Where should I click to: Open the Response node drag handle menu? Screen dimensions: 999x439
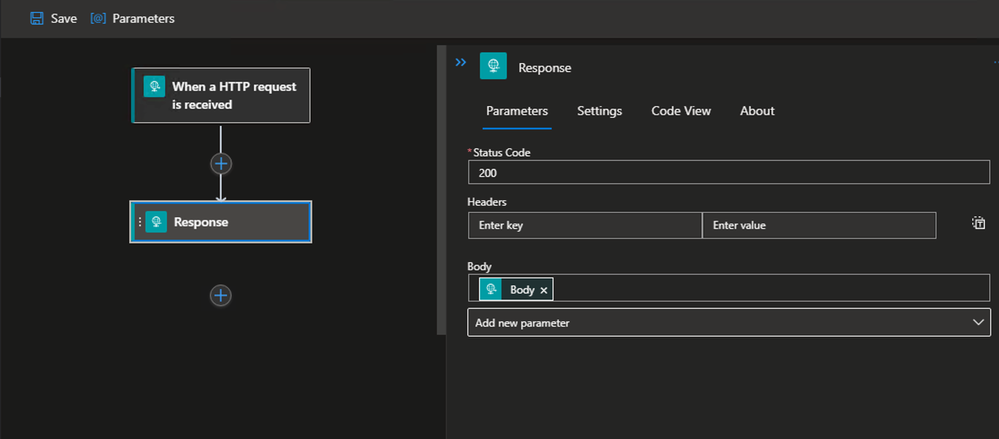point(139,222)
